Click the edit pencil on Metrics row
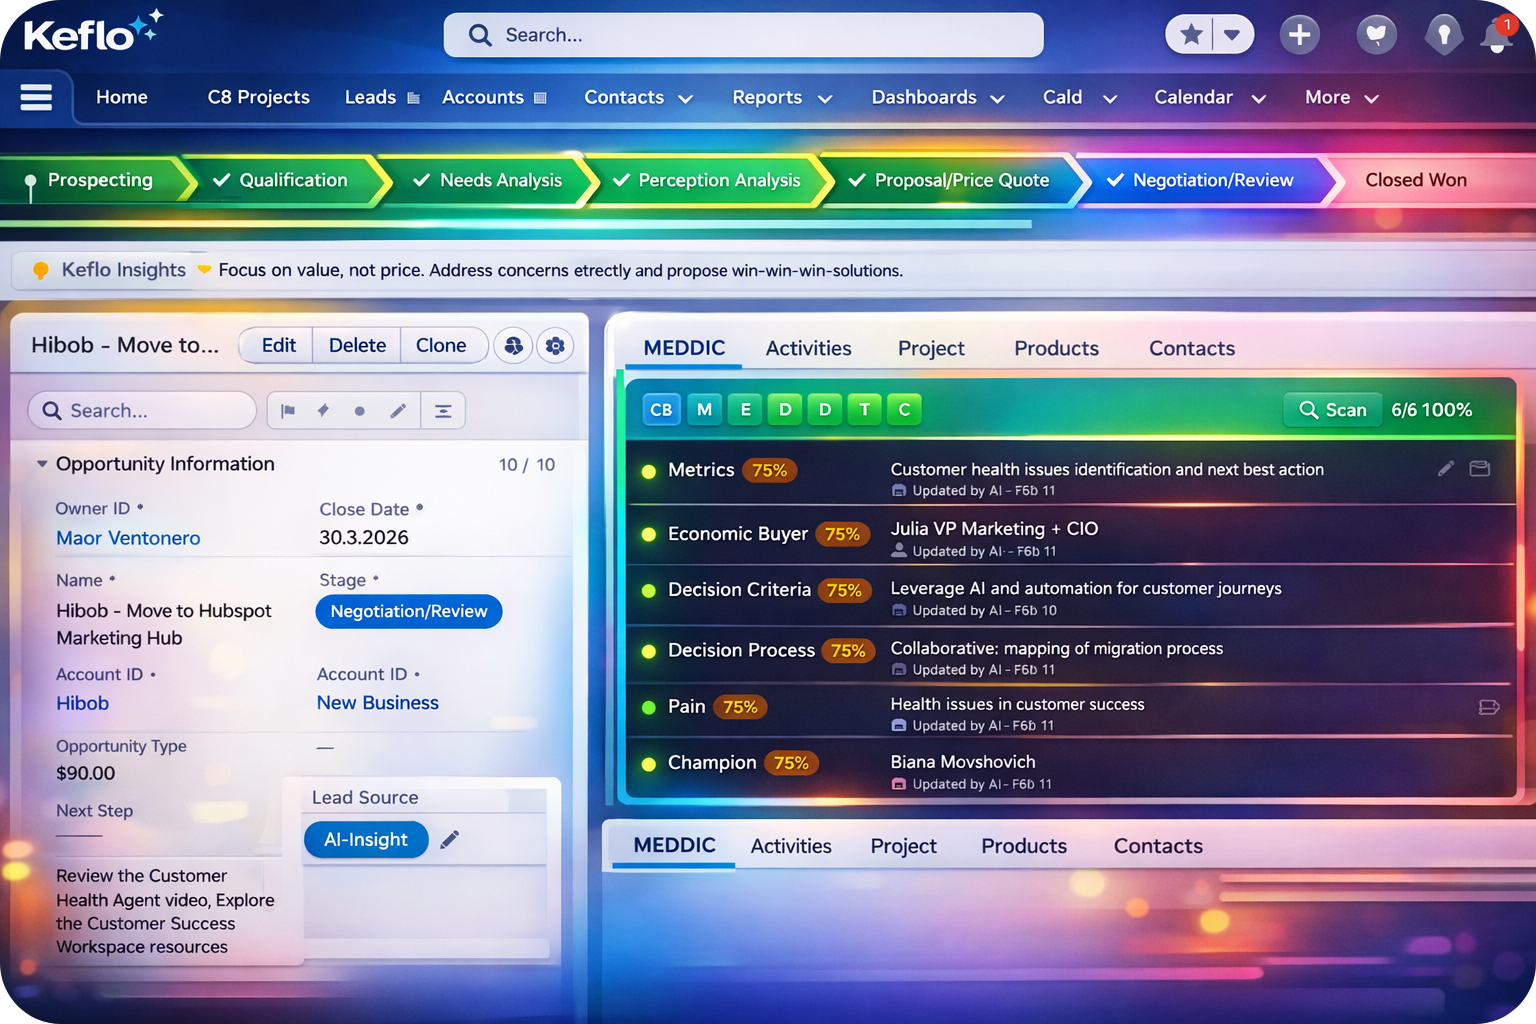 coord(1445,469)
